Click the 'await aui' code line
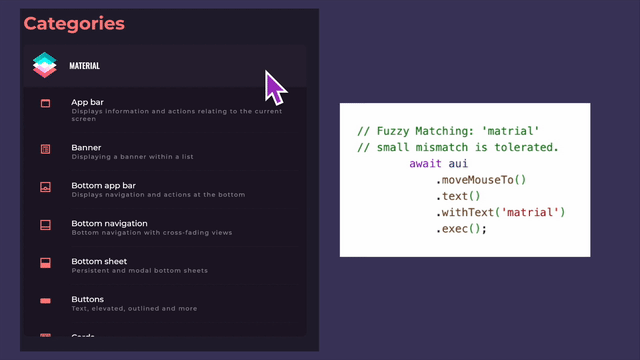Image resolution: width=640 pixels, height=360 pixels. coord(438,164)
